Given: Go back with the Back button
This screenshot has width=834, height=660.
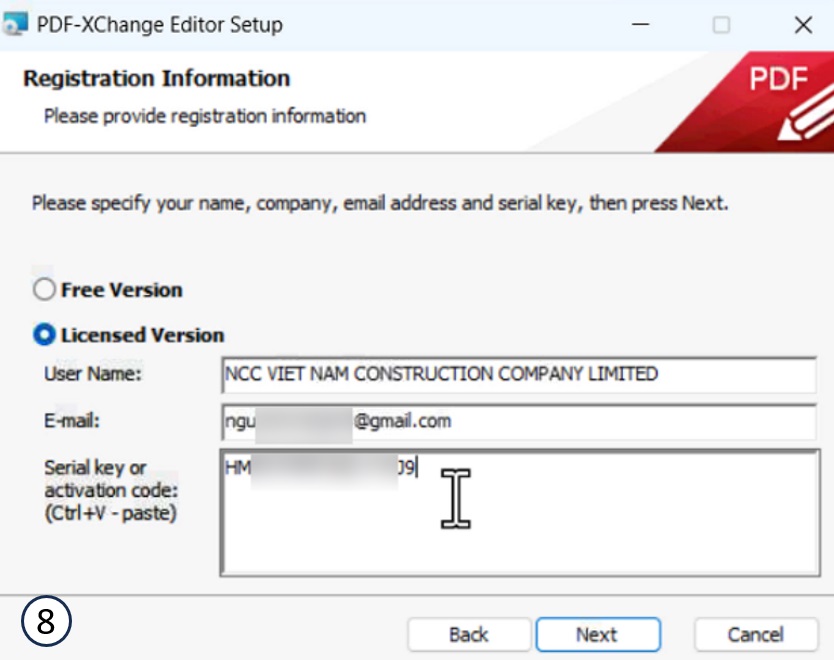Looking at the screenshot, I should [468, 635].
